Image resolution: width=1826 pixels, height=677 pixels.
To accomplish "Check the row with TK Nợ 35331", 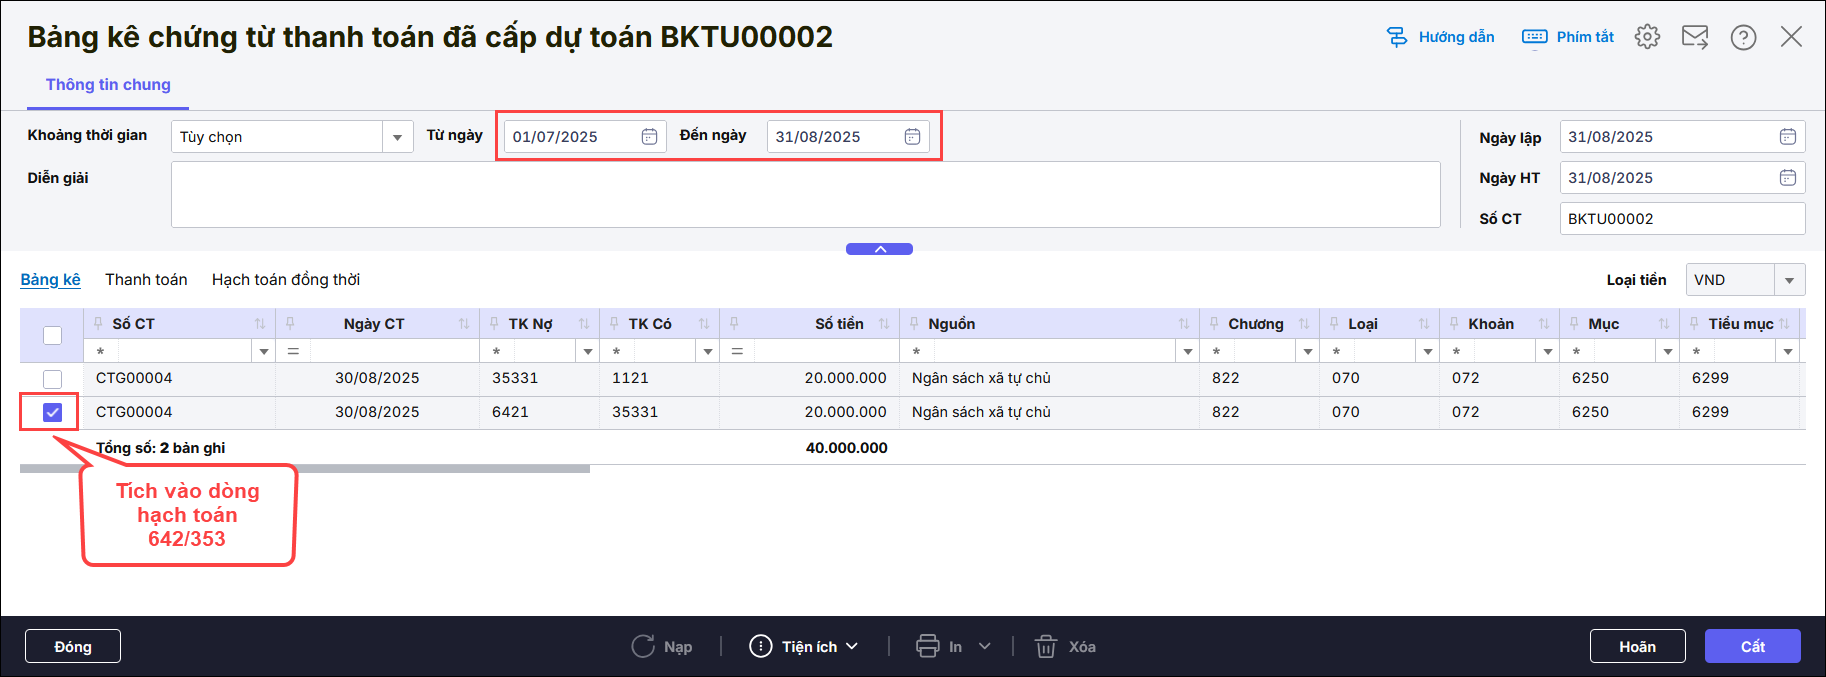I will (x=53, y=379).
